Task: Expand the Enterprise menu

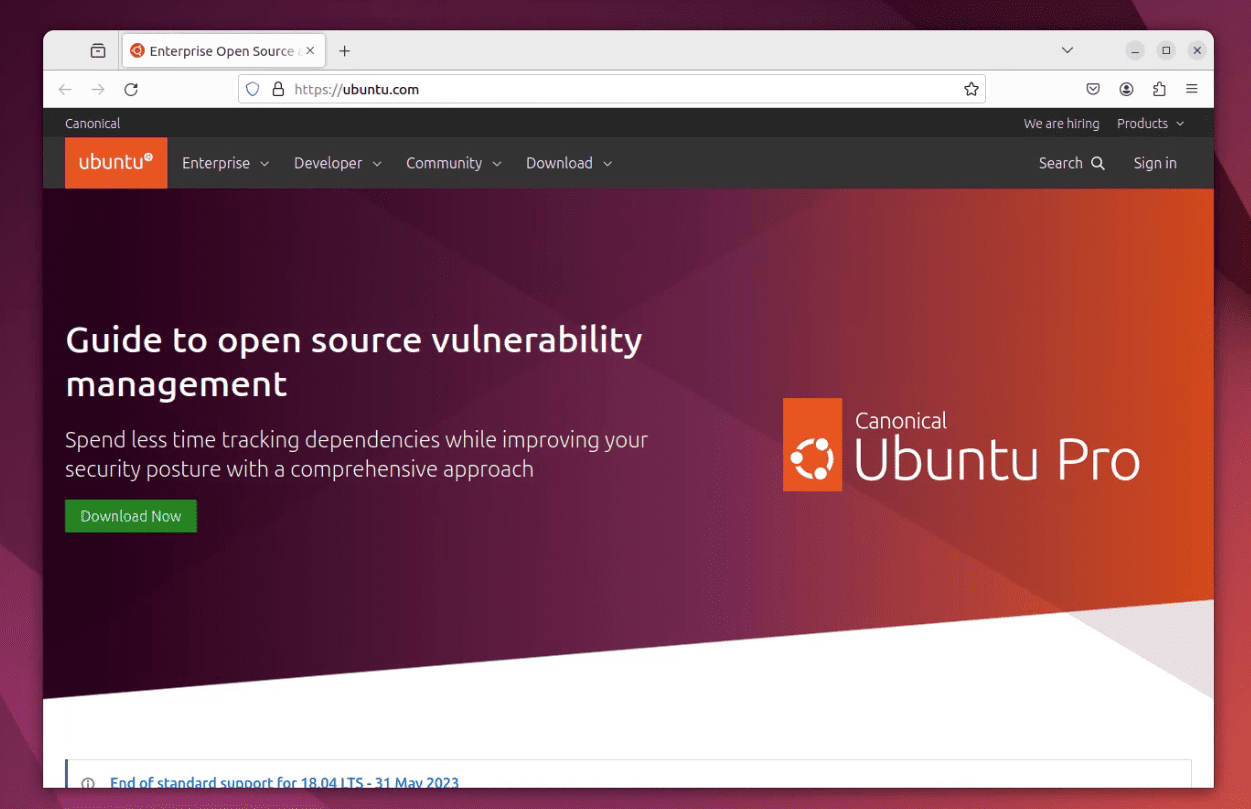Action: pyautogui.click(x=225, y=163)
